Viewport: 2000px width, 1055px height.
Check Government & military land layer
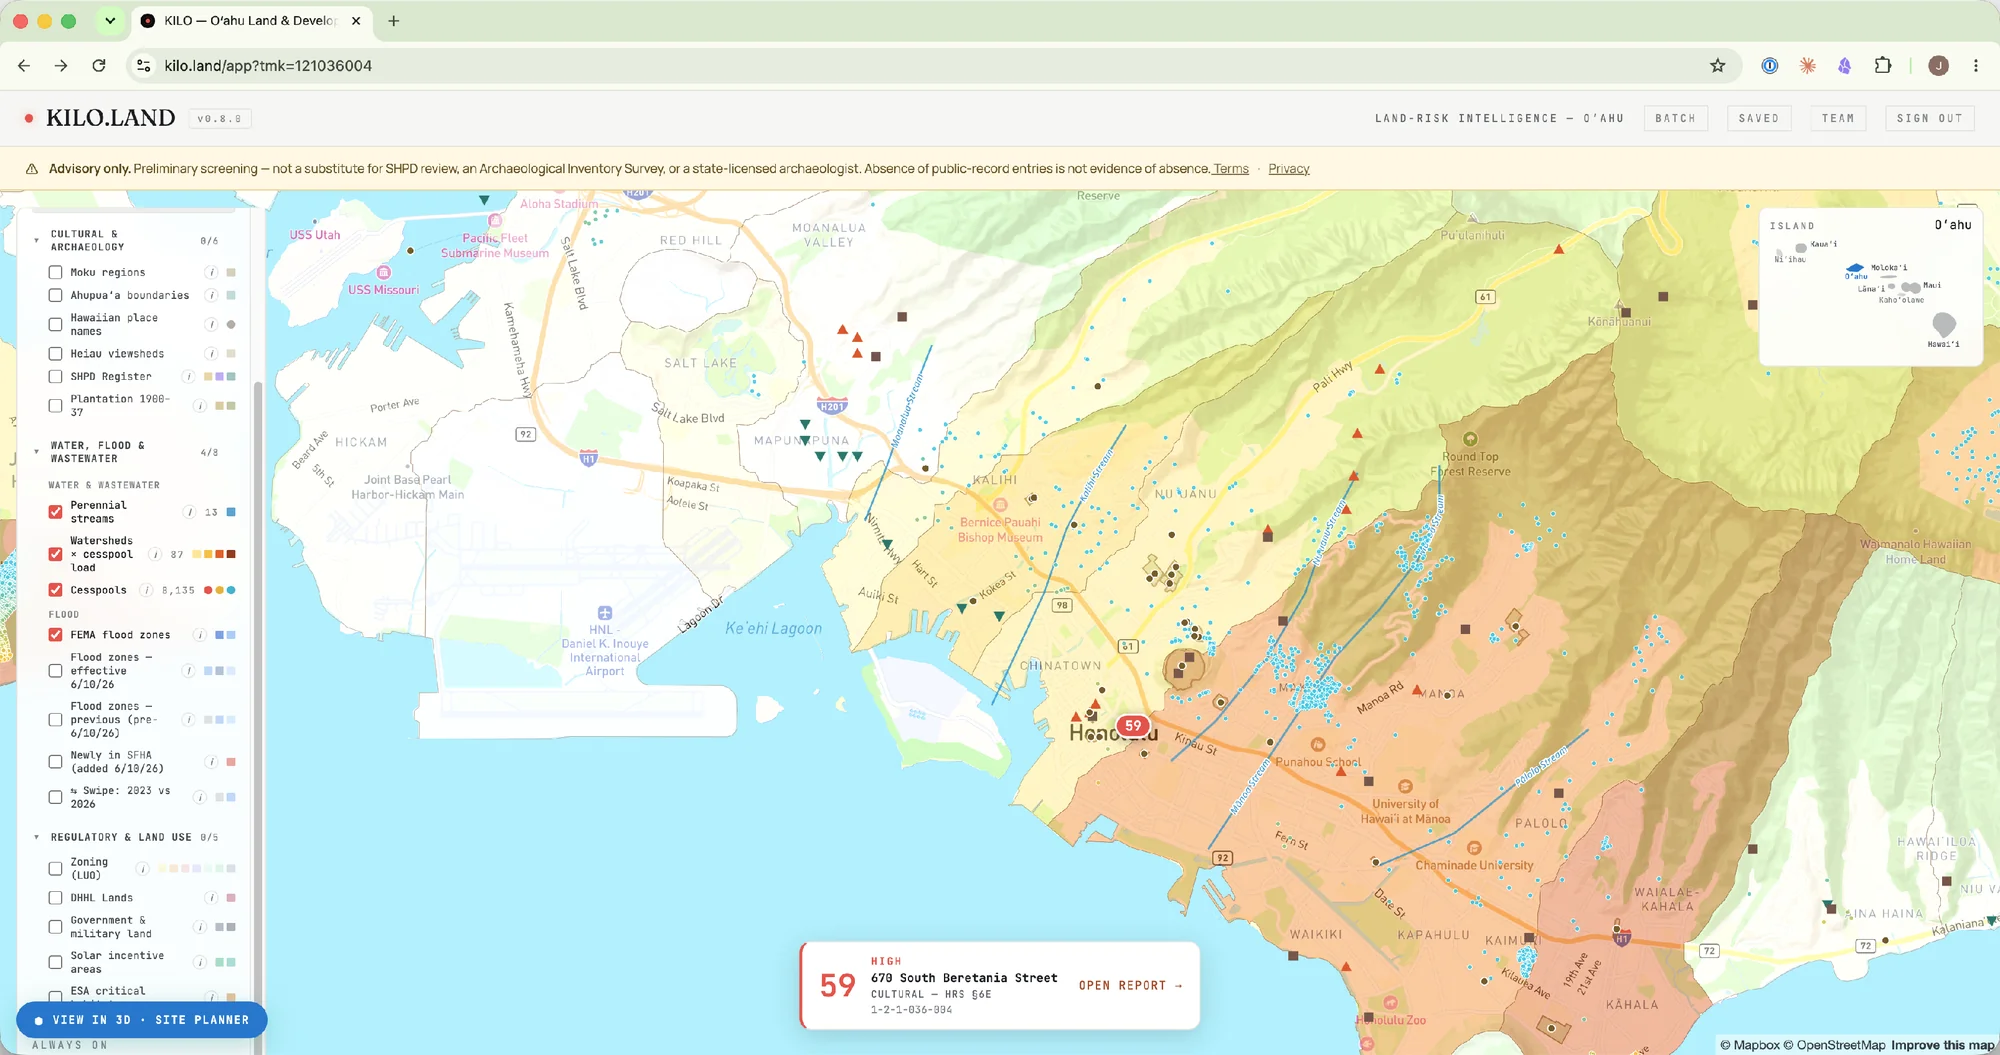(x=55, y=927)
